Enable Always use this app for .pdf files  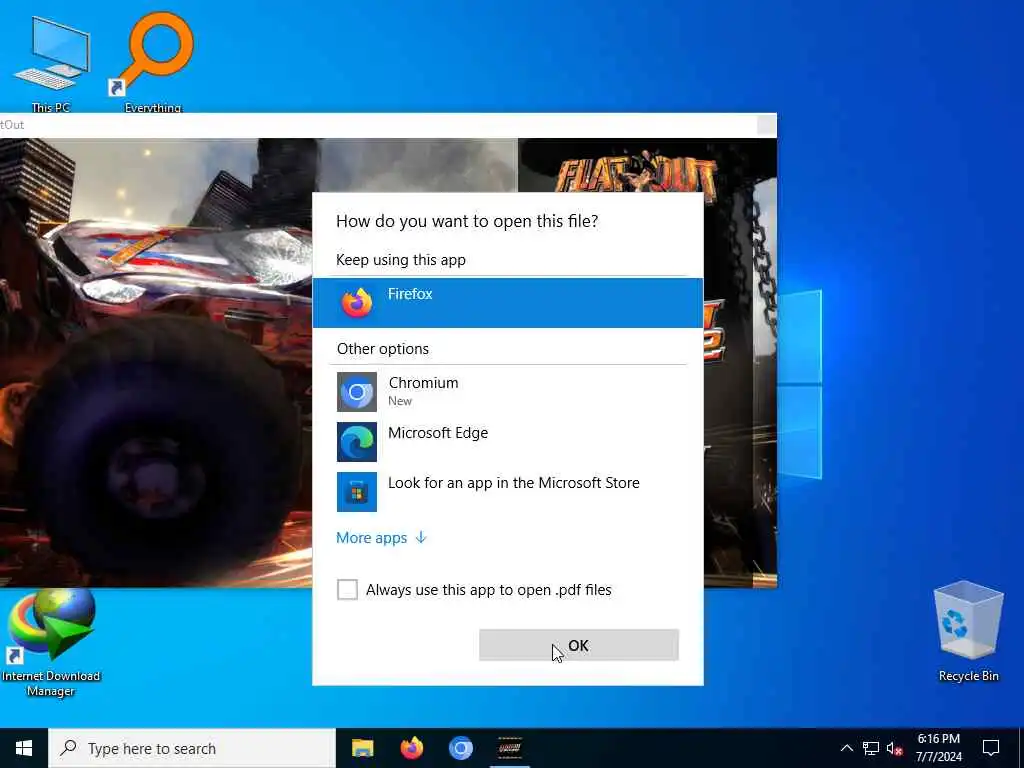(347, 589)
